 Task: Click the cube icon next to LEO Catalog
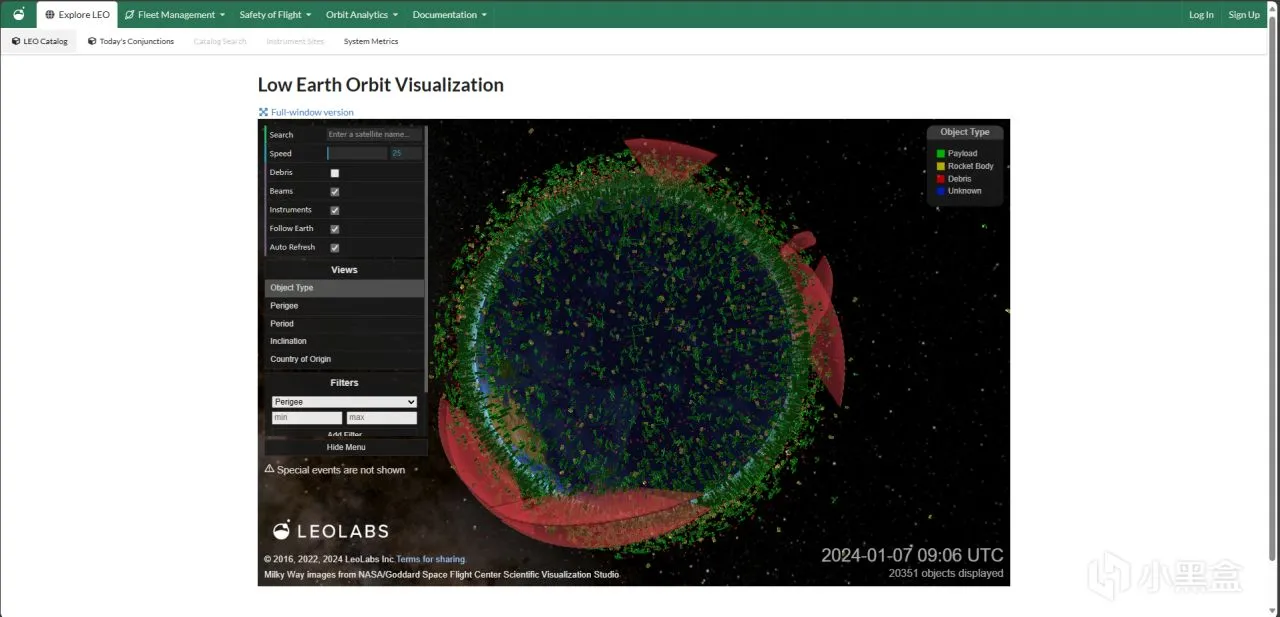pyautogui.click(x=16, y=41)
